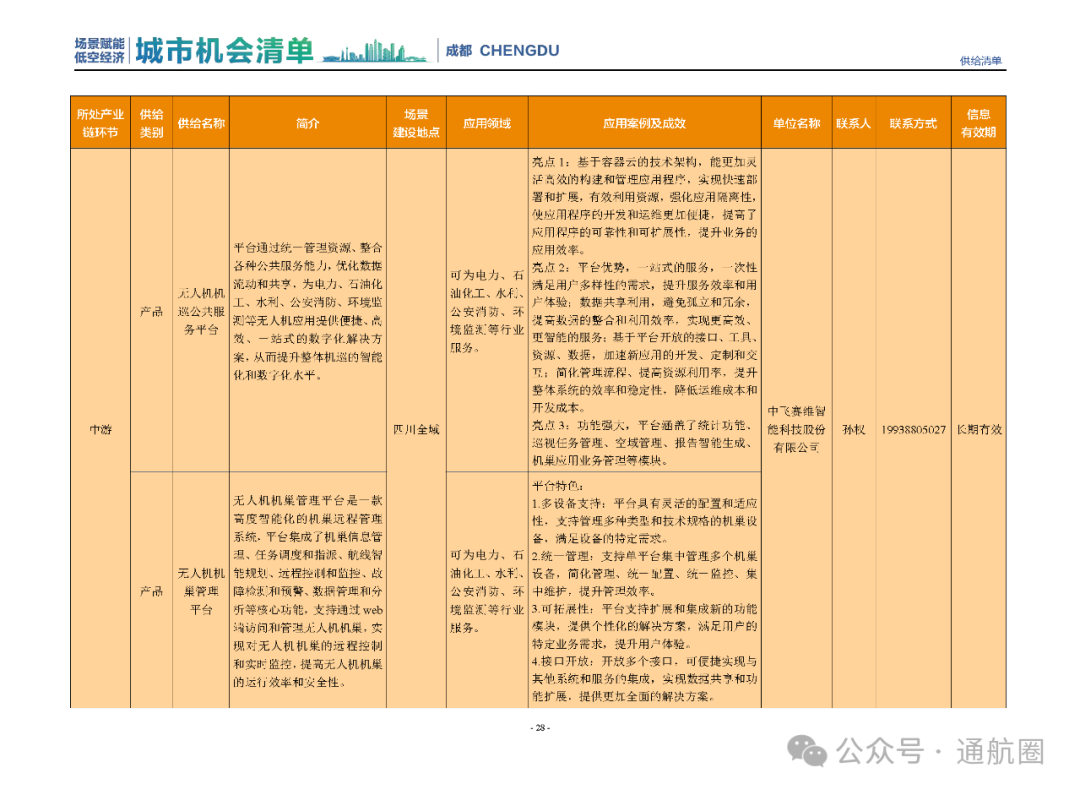1080x795 pixels.
Task: Click the contact name "孙权"
Action: click(x=854, y=429)
